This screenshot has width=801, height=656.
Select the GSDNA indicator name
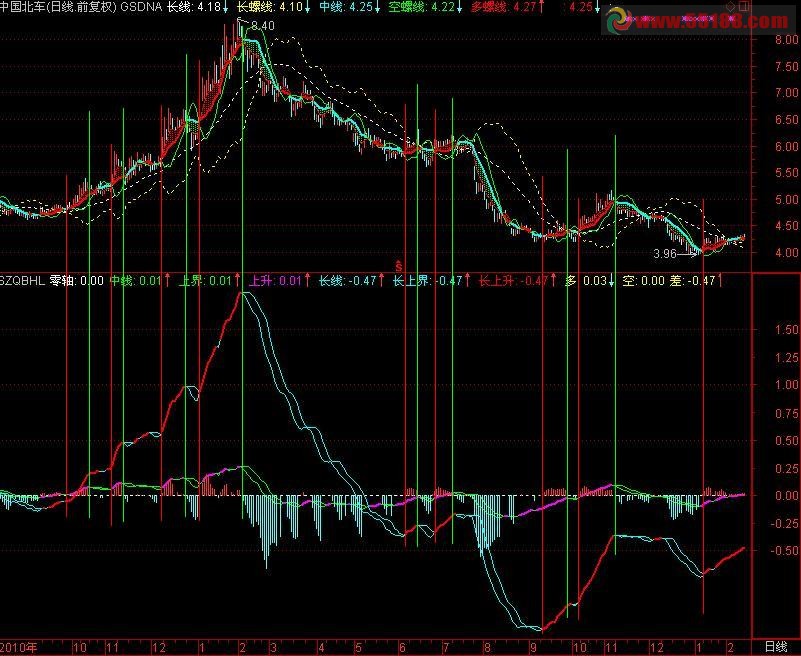[x=142, y=7]
